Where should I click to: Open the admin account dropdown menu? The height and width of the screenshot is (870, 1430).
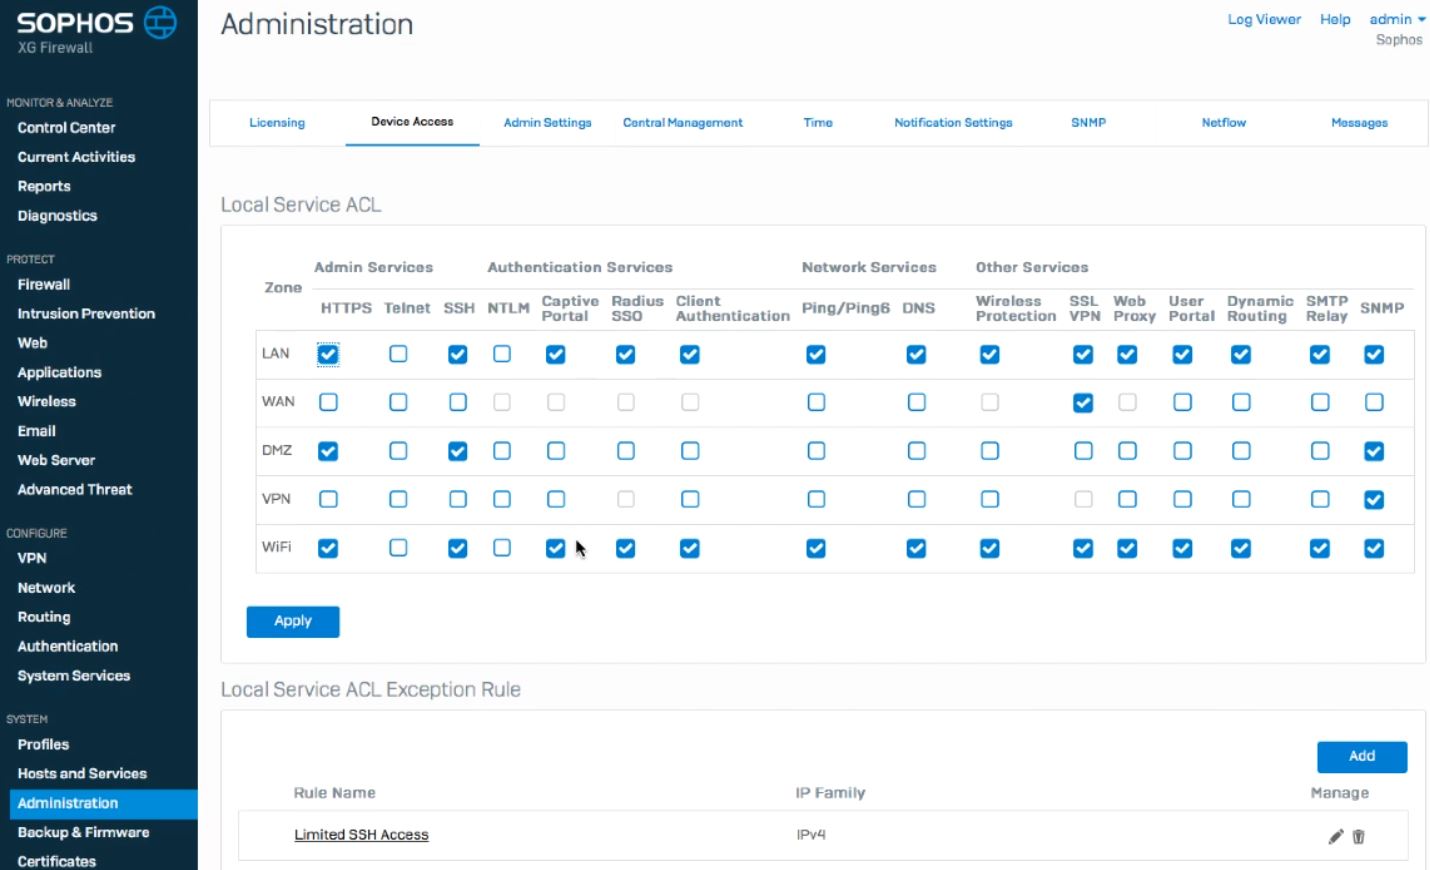click(1397, 19)
